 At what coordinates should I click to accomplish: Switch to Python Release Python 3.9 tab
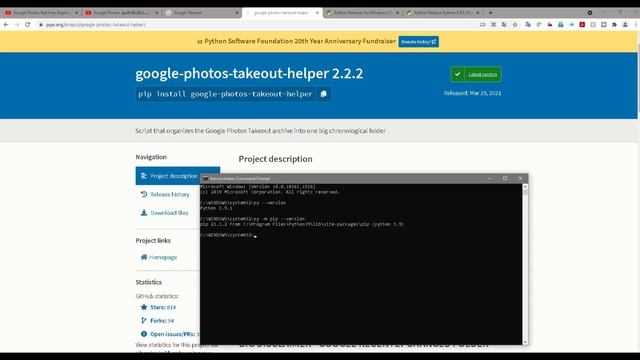click(x=443, y=13)
